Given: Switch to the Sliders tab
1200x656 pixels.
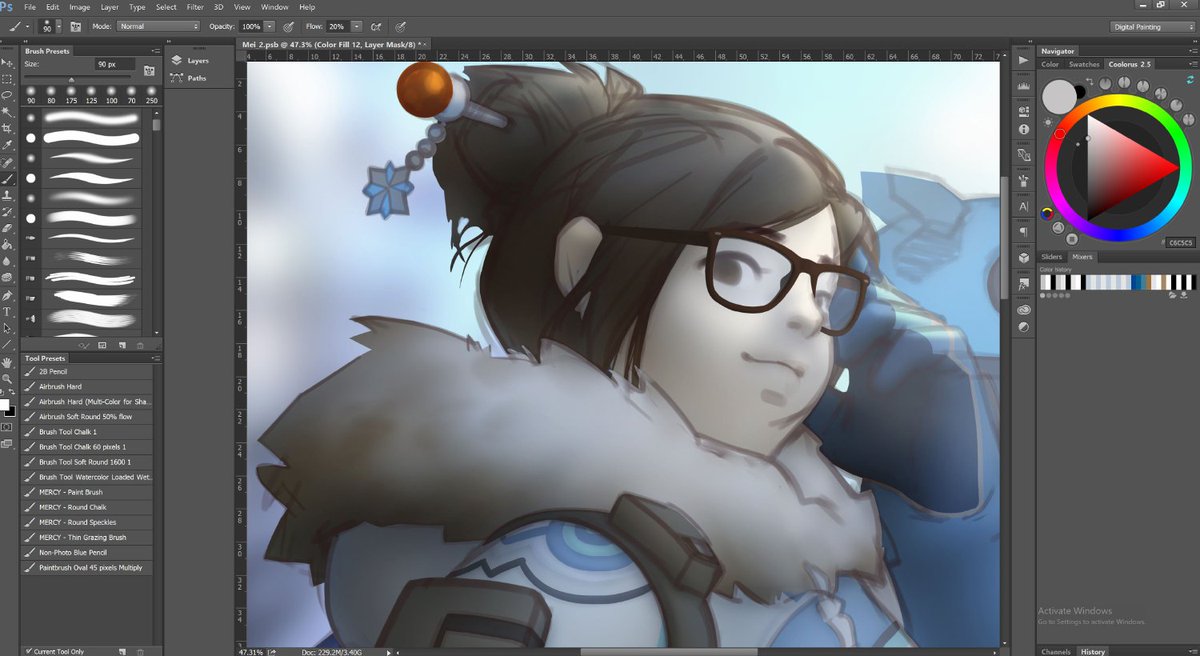Looking at the screenshot, I should pyautogui.click(x=1052, y=257).
